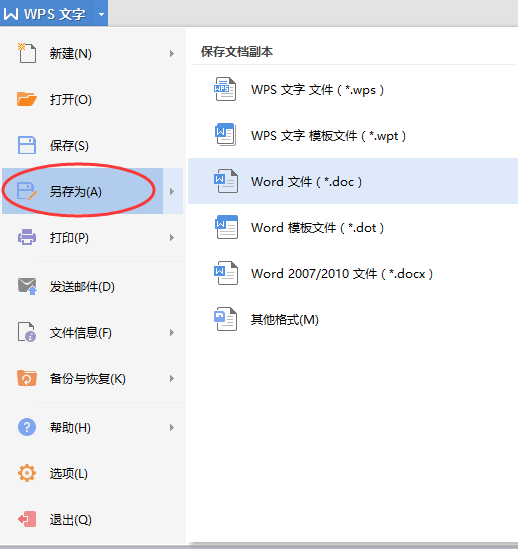Click the Word .doc file icon
The image size is (518, 549).
click(x=226, y=181)
